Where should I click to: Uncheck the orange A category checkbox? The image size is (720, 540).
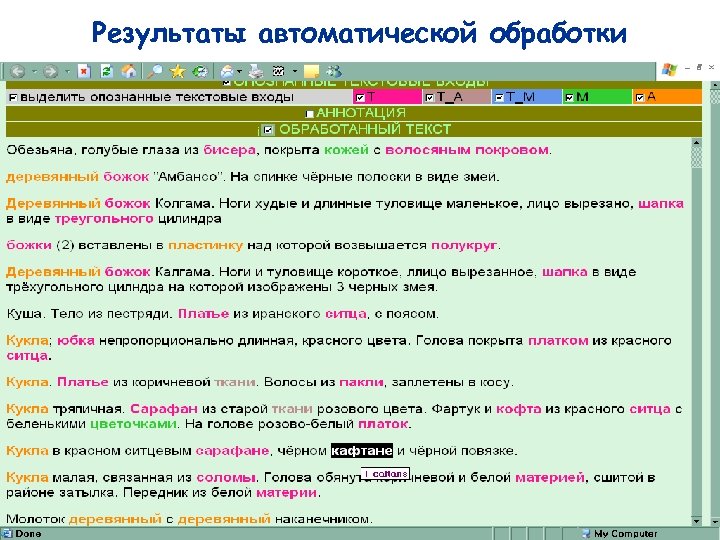click(640, 97)
